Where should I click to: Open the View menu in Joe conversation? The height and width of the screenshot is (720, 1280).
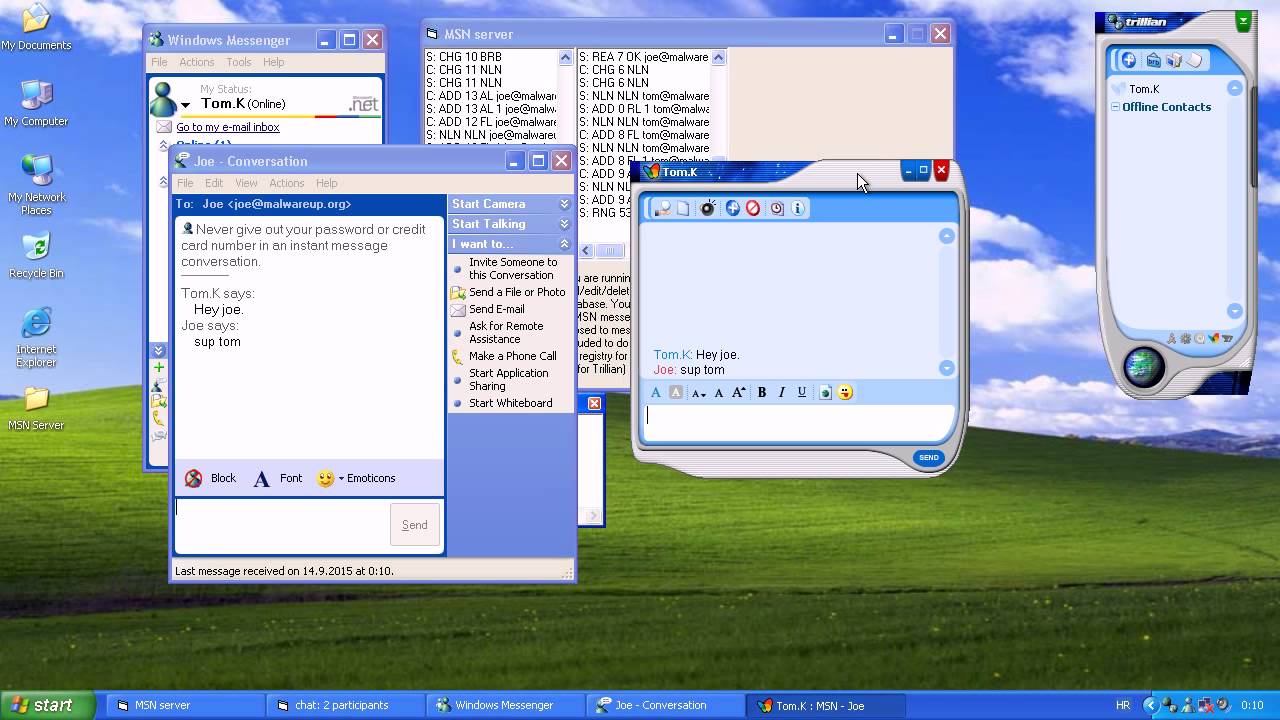246,183
